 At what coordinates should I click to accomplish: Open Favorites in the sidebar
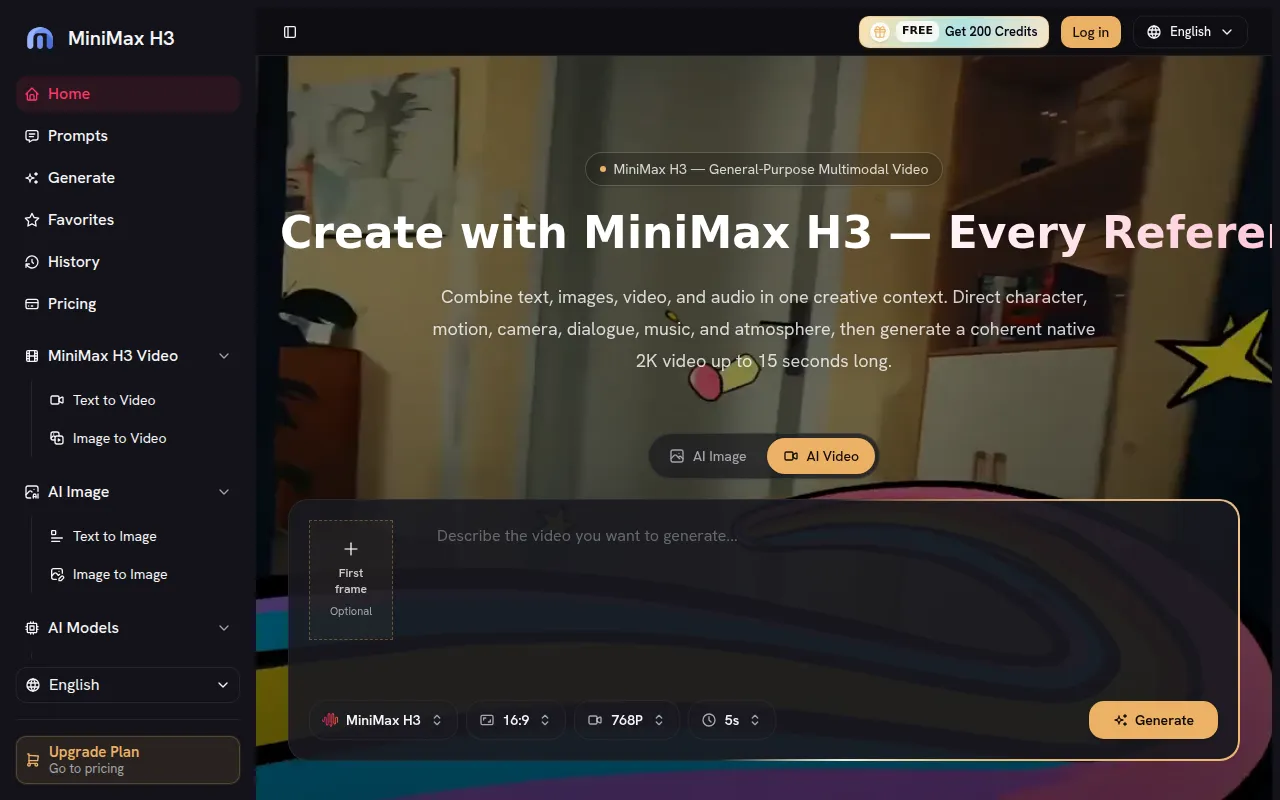click(x=128, y=220)
